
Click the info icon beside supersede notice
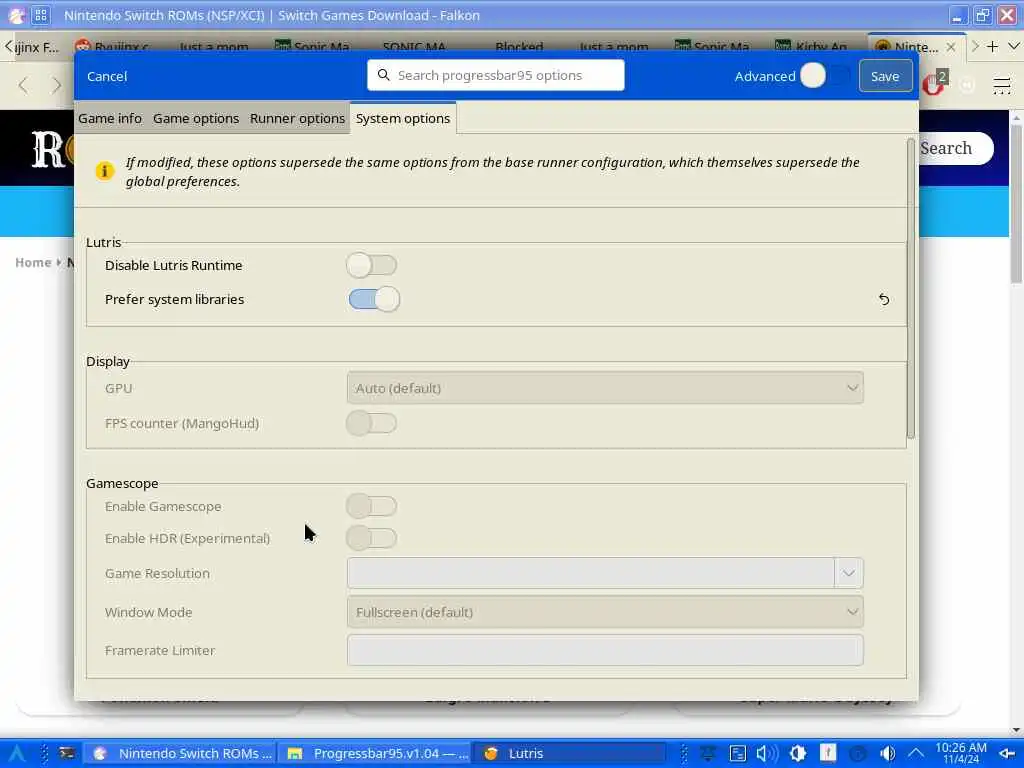tap(104, 172)
